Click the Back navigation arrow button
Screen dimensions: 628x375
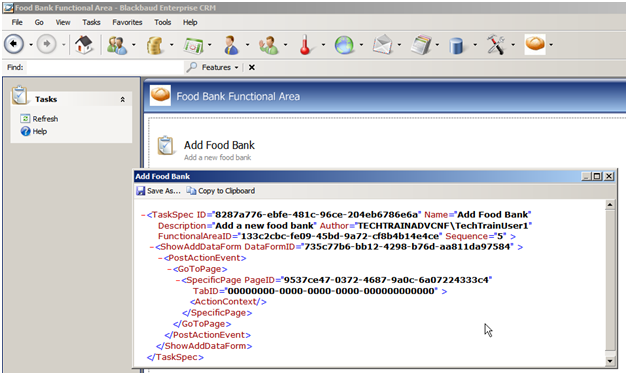point(14,44)
